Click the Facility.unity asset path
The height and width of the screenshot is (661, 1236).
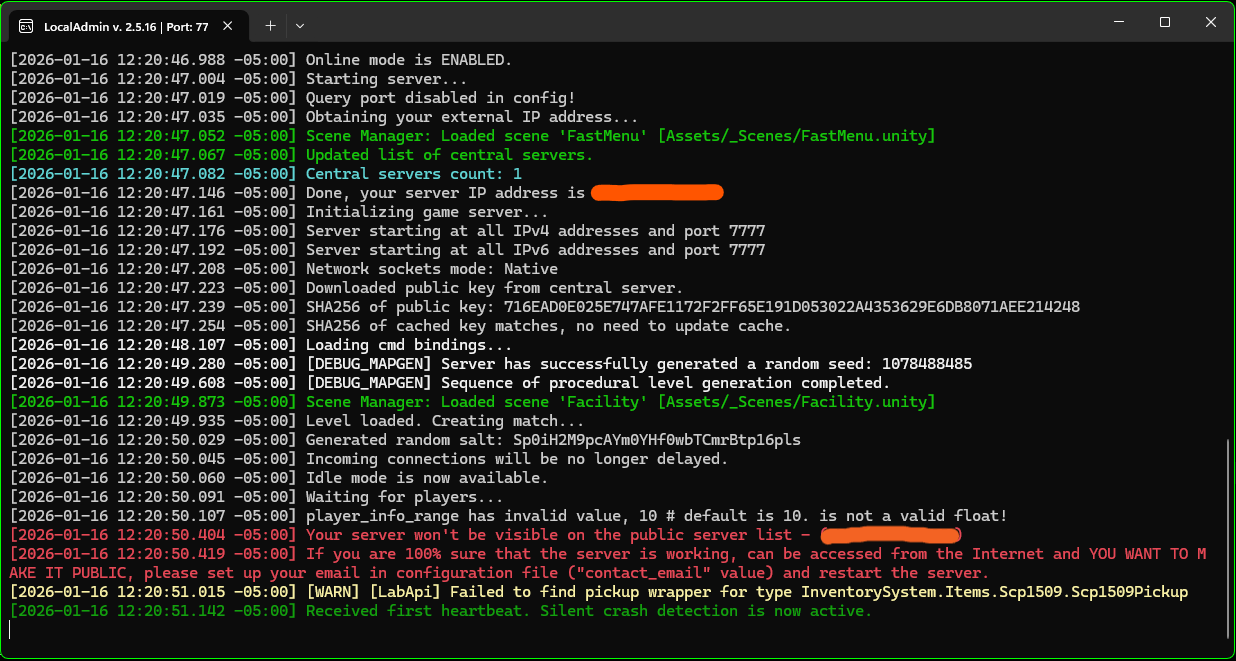point(796,402)
